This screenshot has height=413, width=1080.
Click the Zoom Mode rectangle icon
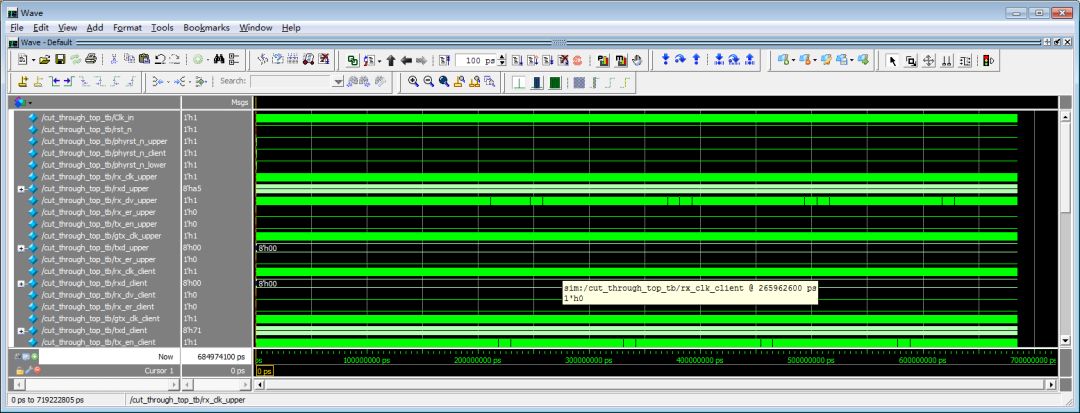pyautogui.click(x=911, y=61)
